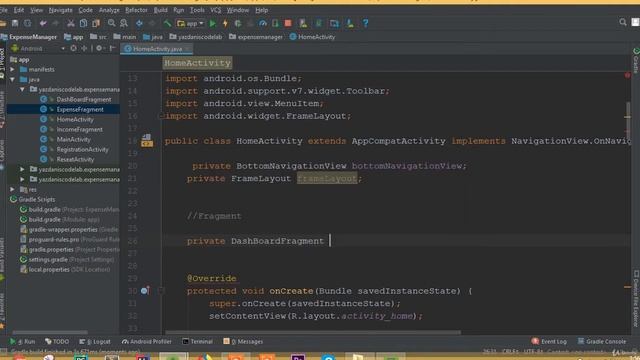Click the Search Everywhere magnifier icon

622,22
